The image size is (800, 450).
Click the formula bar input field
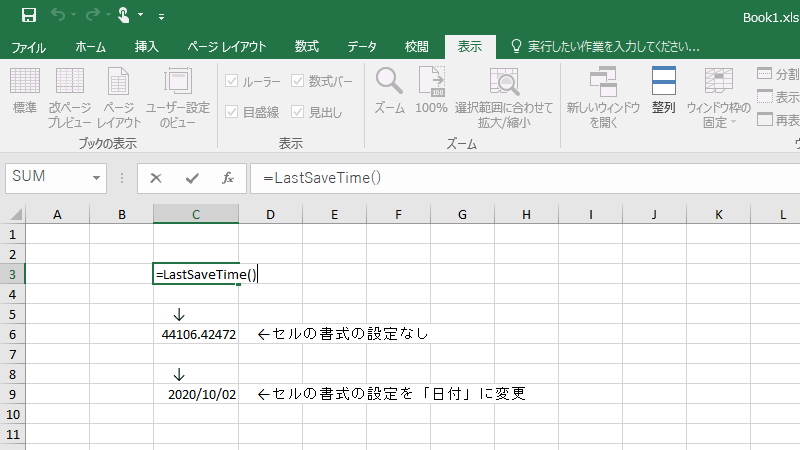pos(520,178)
